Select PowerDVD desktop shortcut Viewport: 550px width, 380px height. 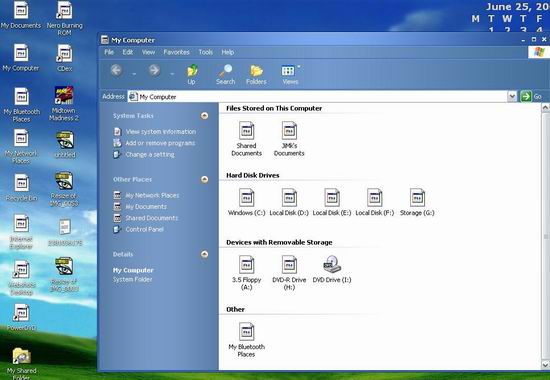pos(21,317)
